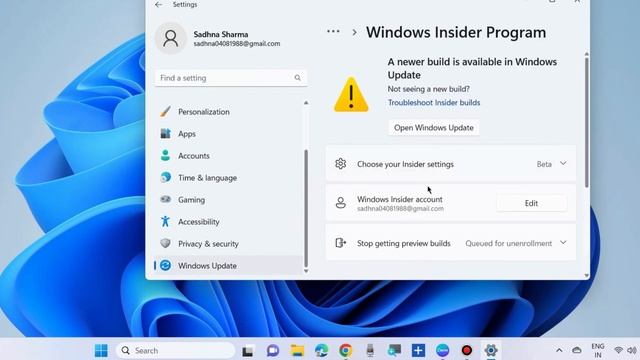Click the Beta channel chevron
This screenshot has width=640, height=360.
tap(563, 163)
